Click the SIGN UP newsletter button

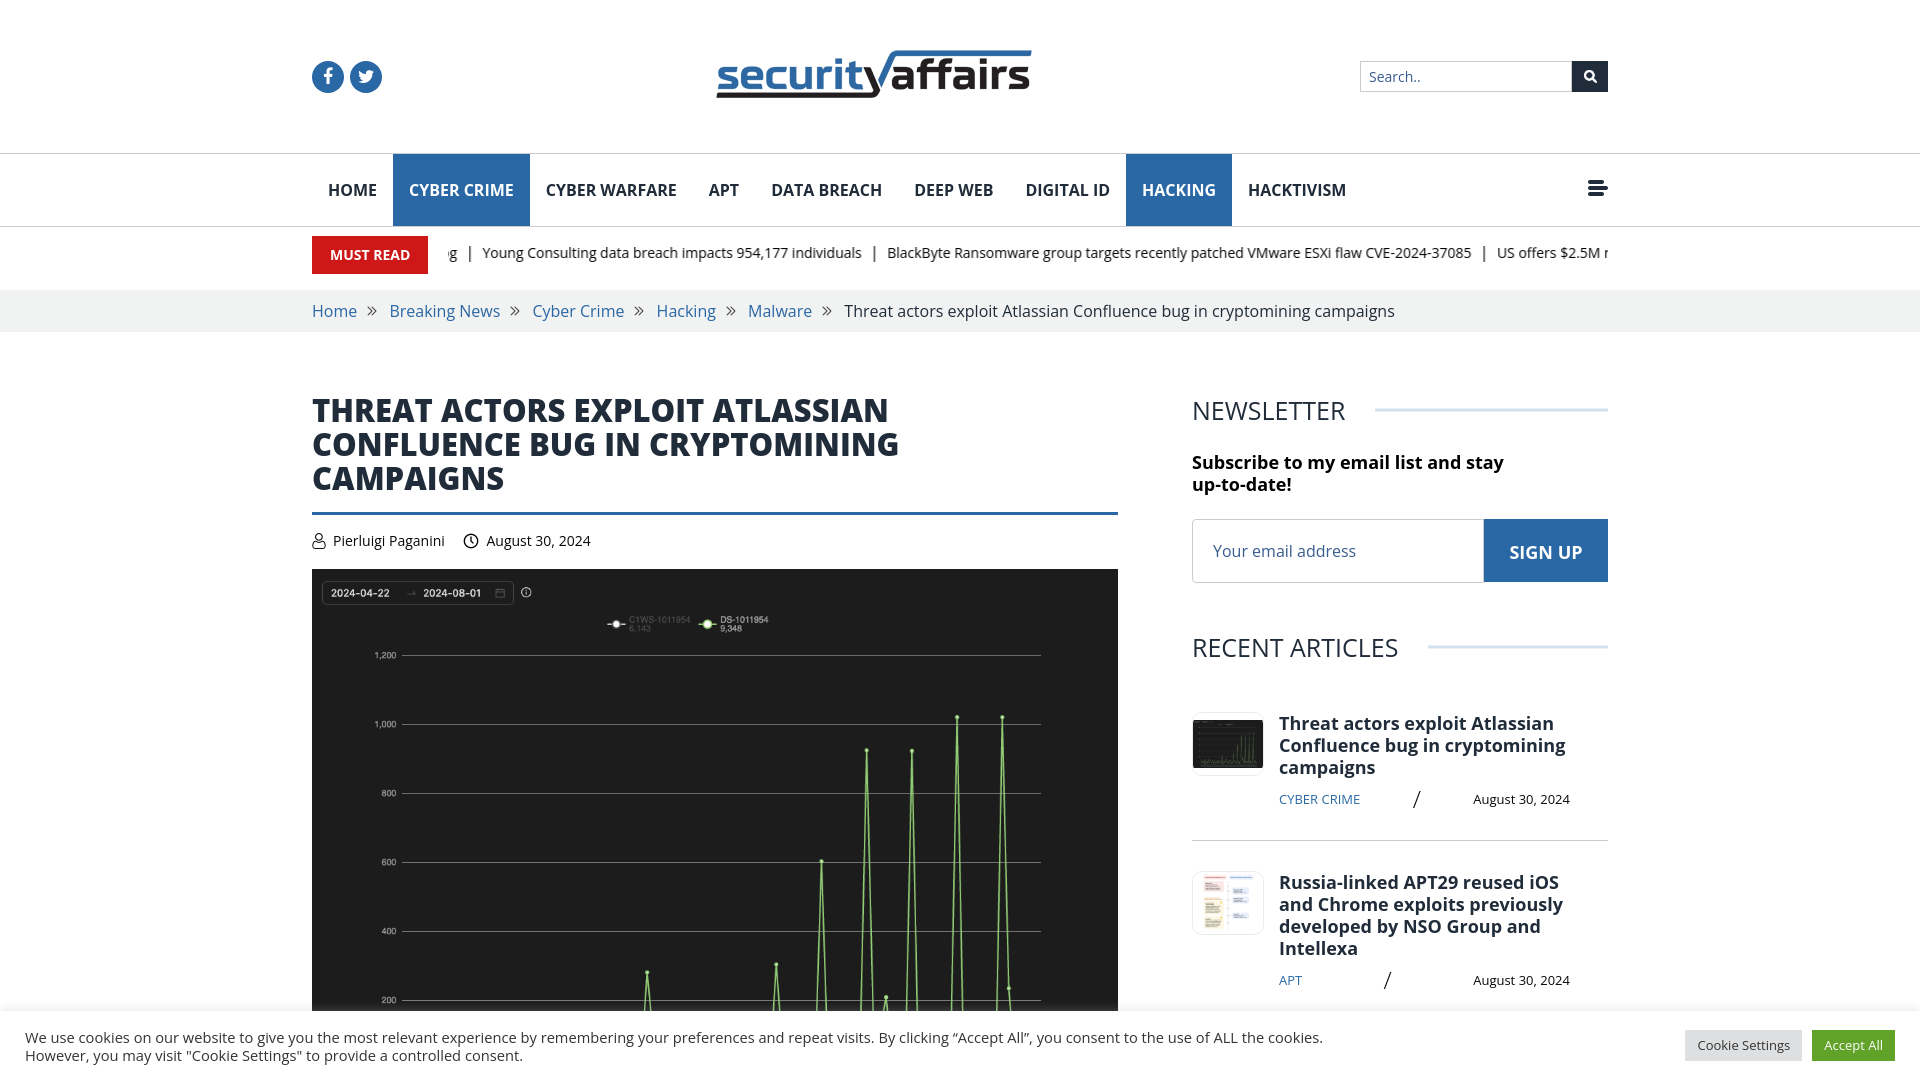click(x=1545, y=550)
